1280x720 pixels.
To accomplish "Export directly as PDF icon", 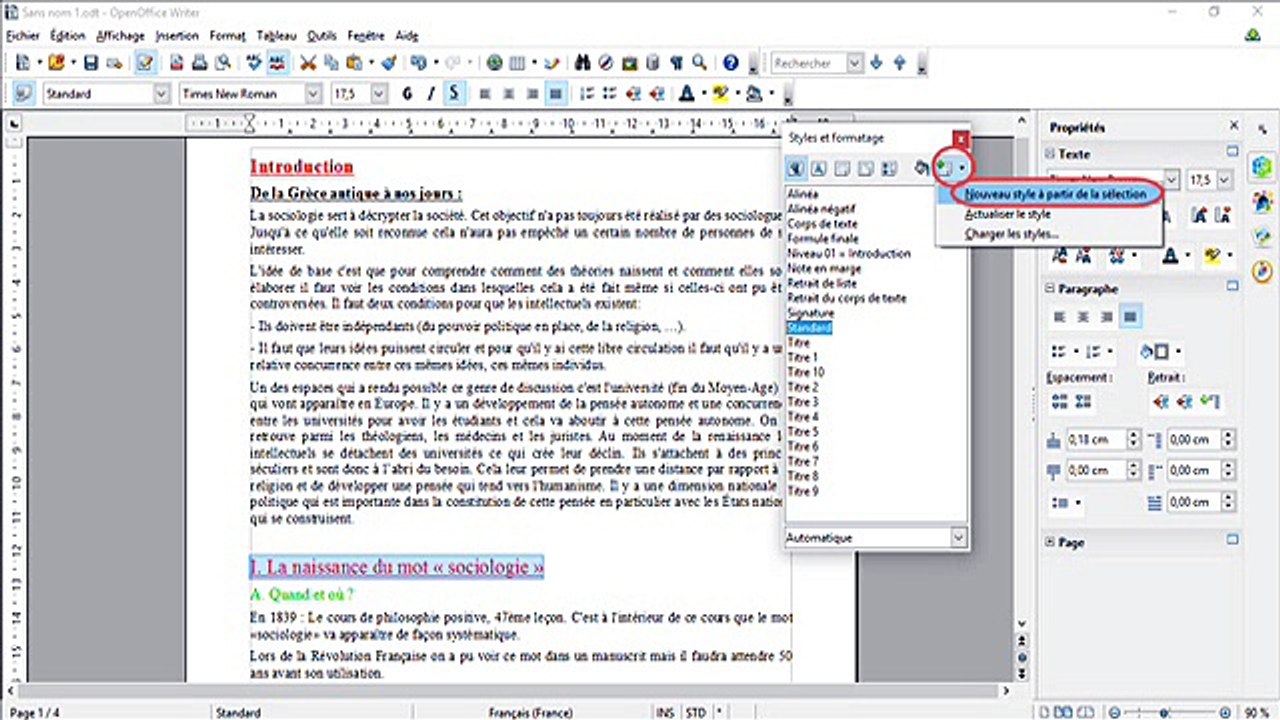I will (x=177, y=63).
